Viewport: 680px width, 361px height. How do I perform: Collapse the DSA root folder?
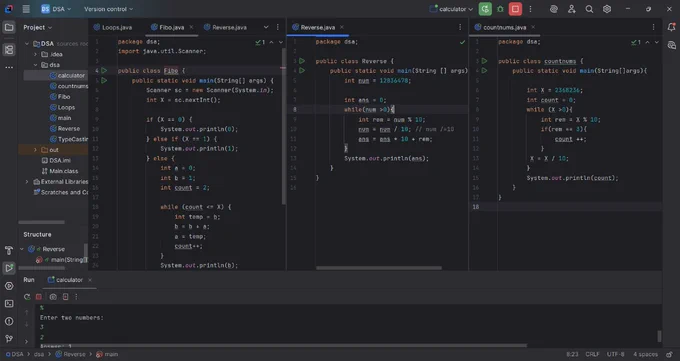[27, 44]
